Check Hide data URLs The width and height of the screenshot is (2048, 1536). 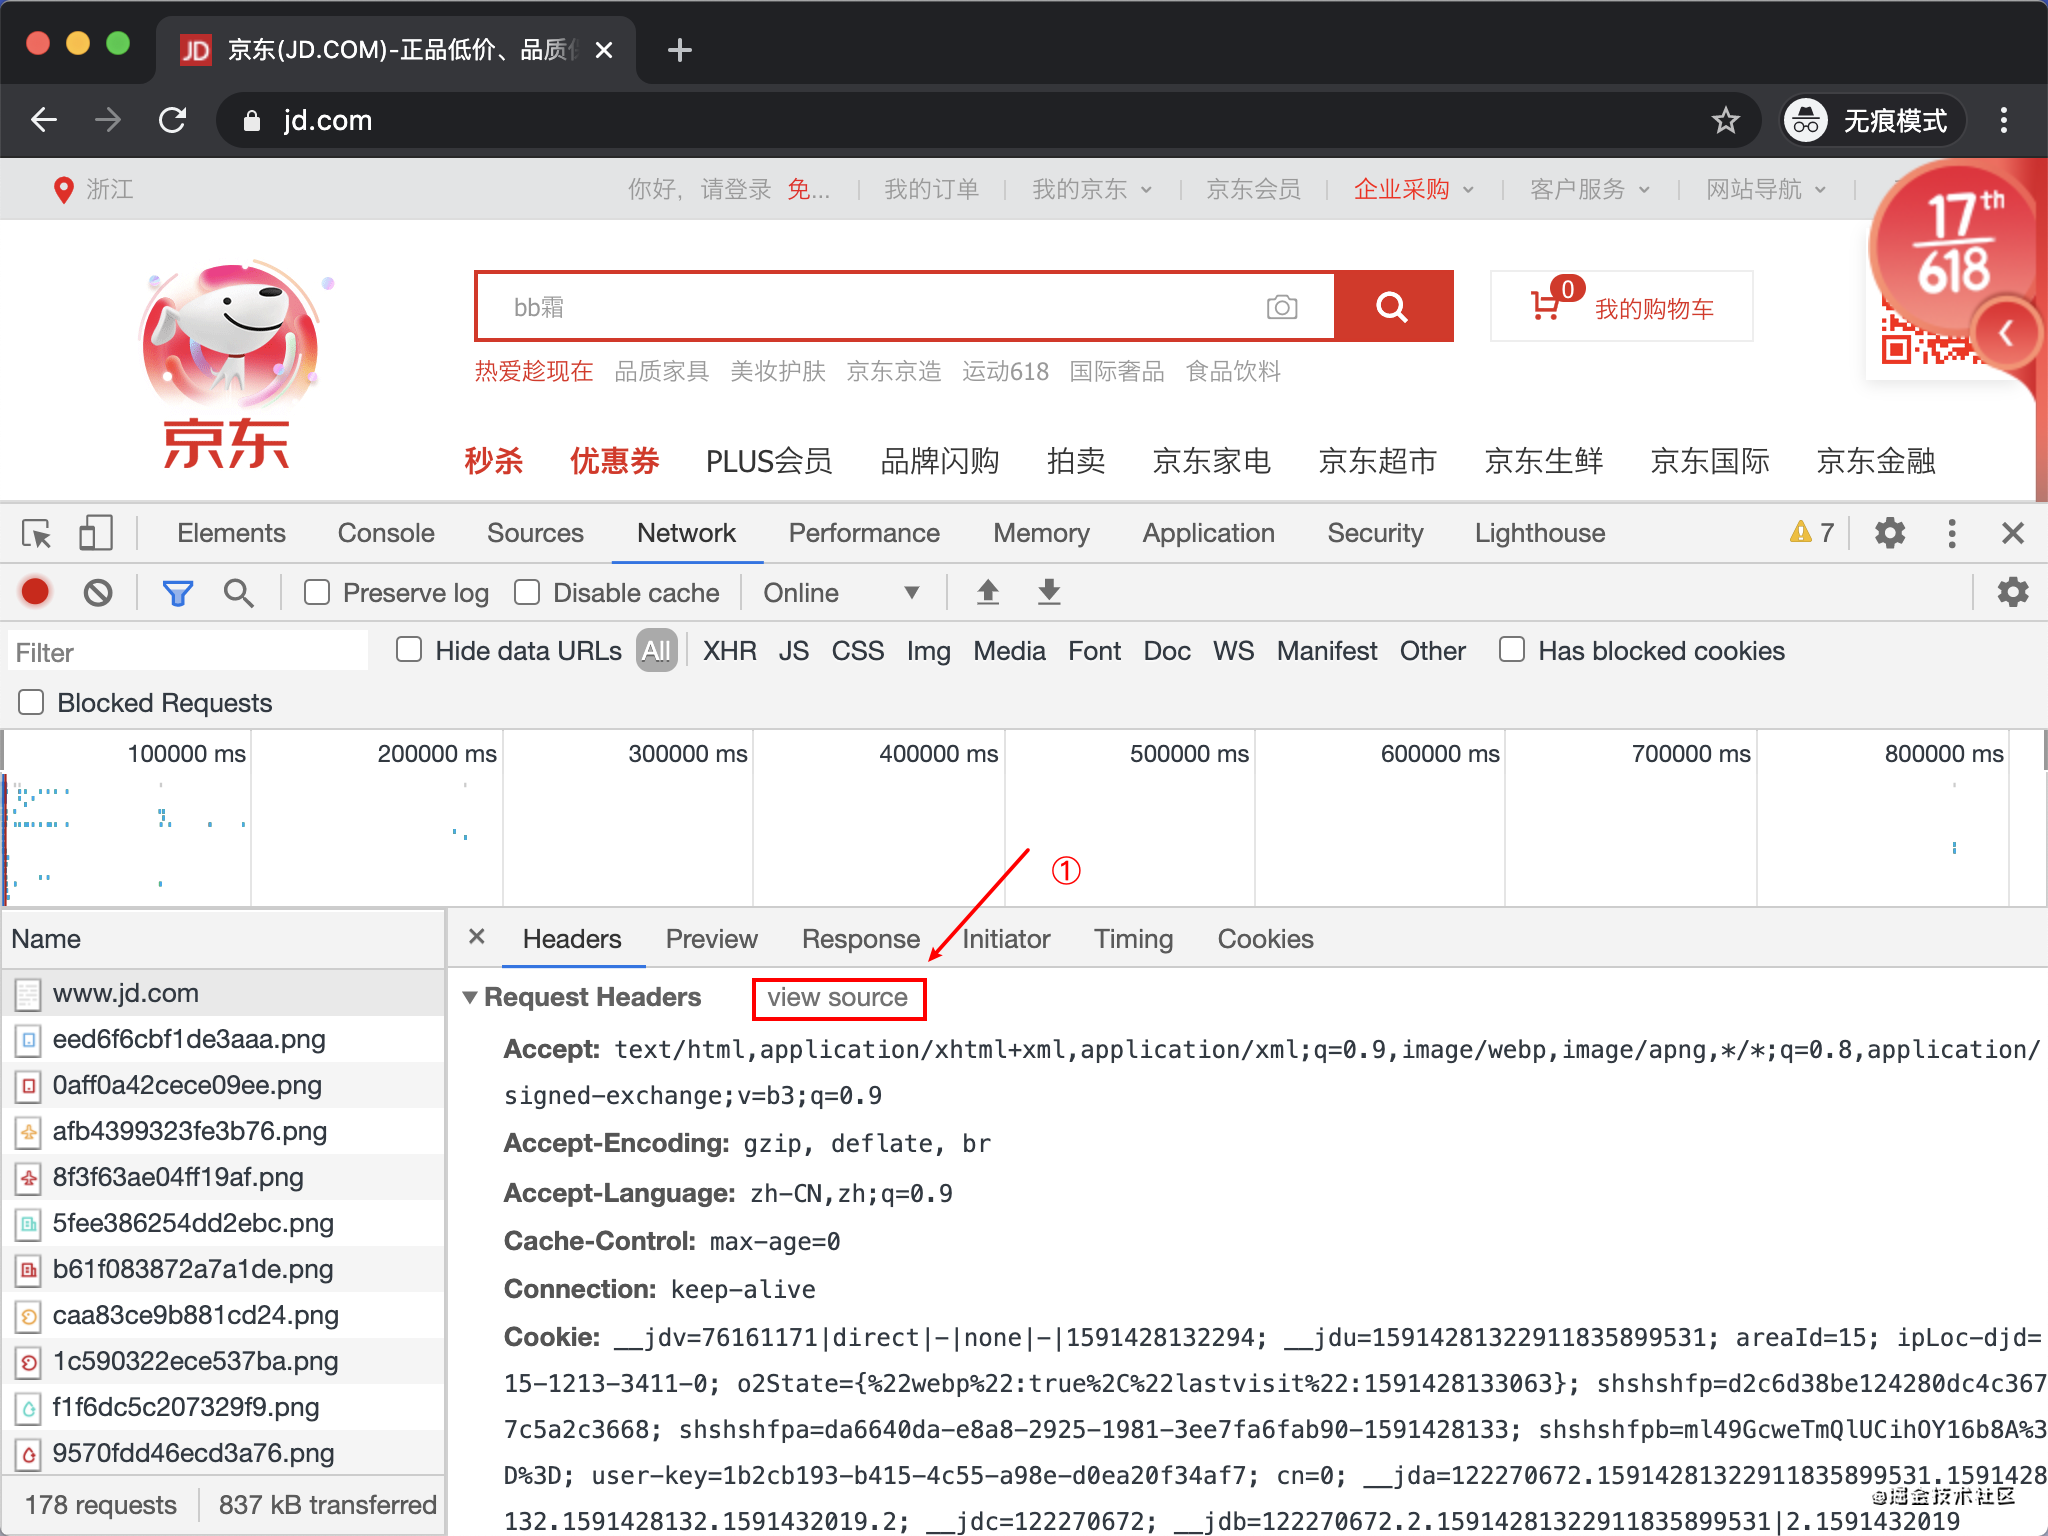coord(409,650)
